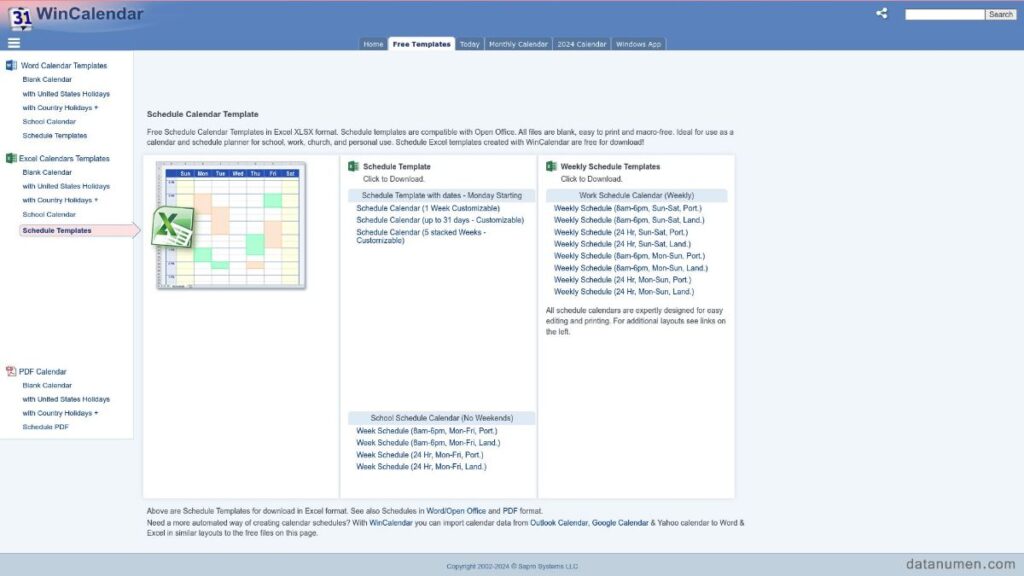Download Weekly Schedule 8am-6pm Sun-Sat Port.
The image size is (1024, 576).
point(628,208)
